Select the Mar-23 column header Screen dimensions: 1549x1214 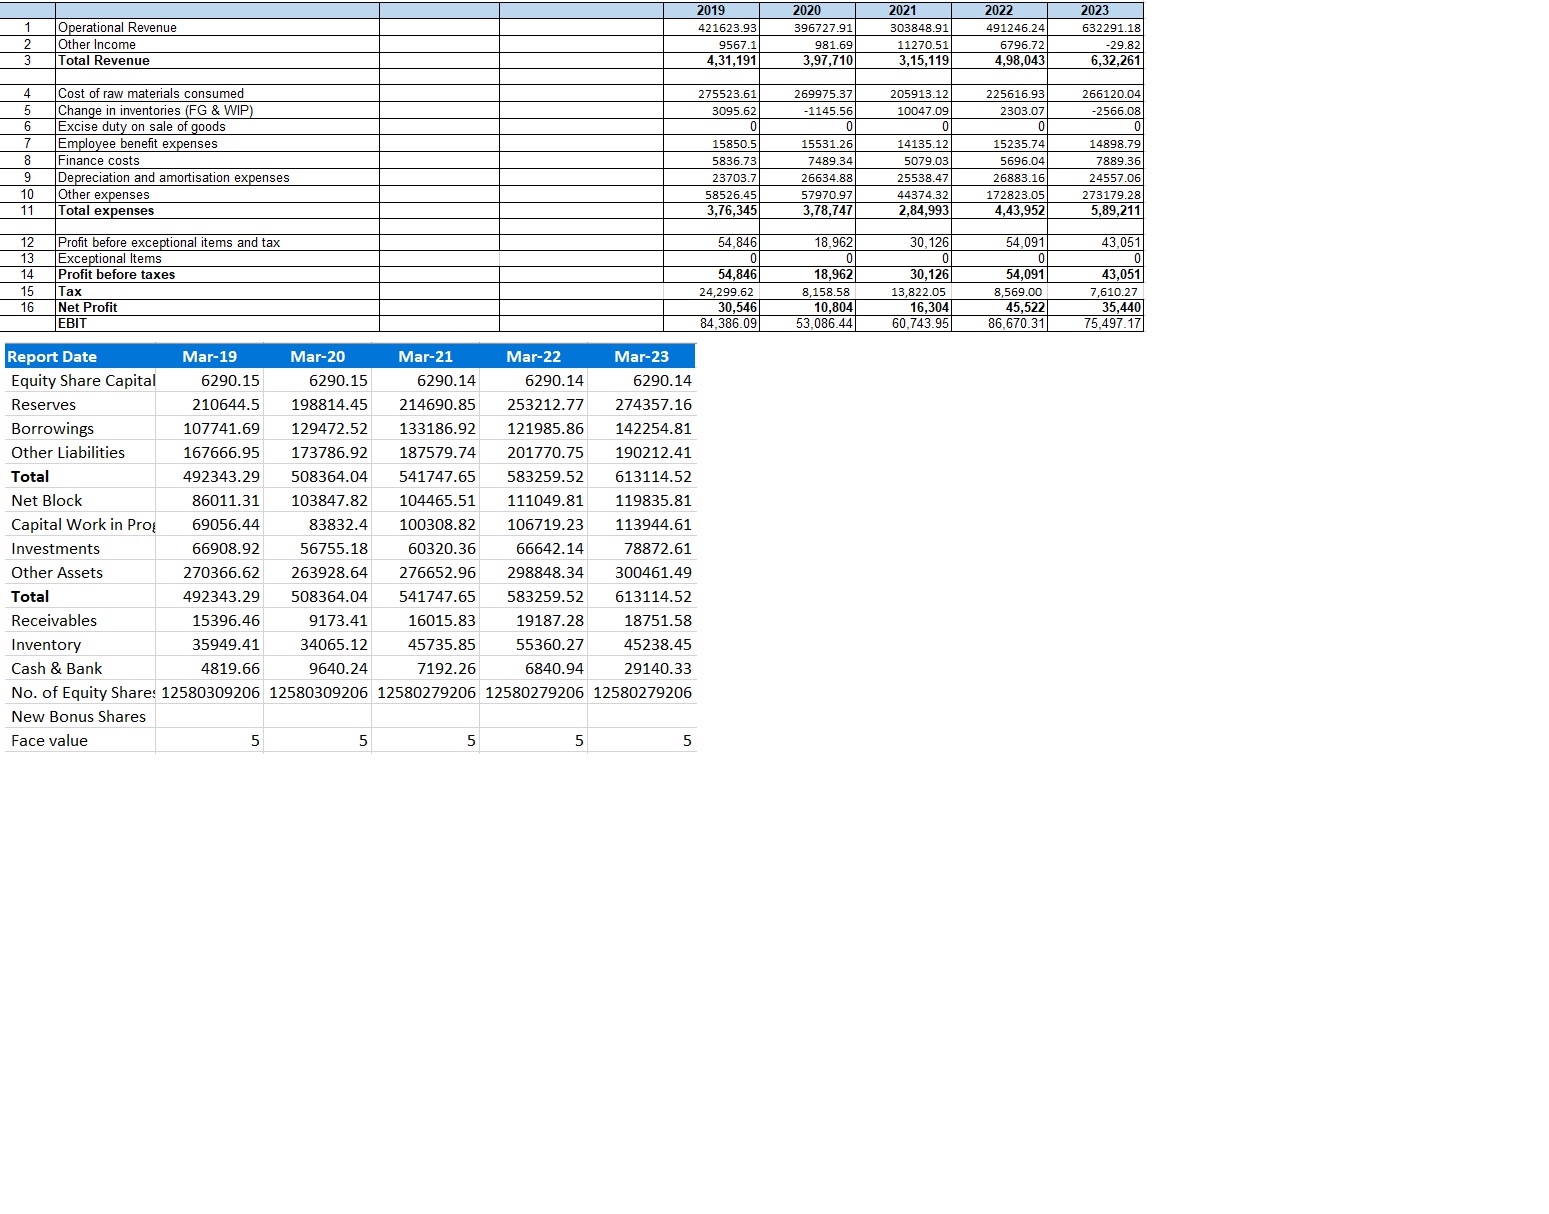[642, 356]
